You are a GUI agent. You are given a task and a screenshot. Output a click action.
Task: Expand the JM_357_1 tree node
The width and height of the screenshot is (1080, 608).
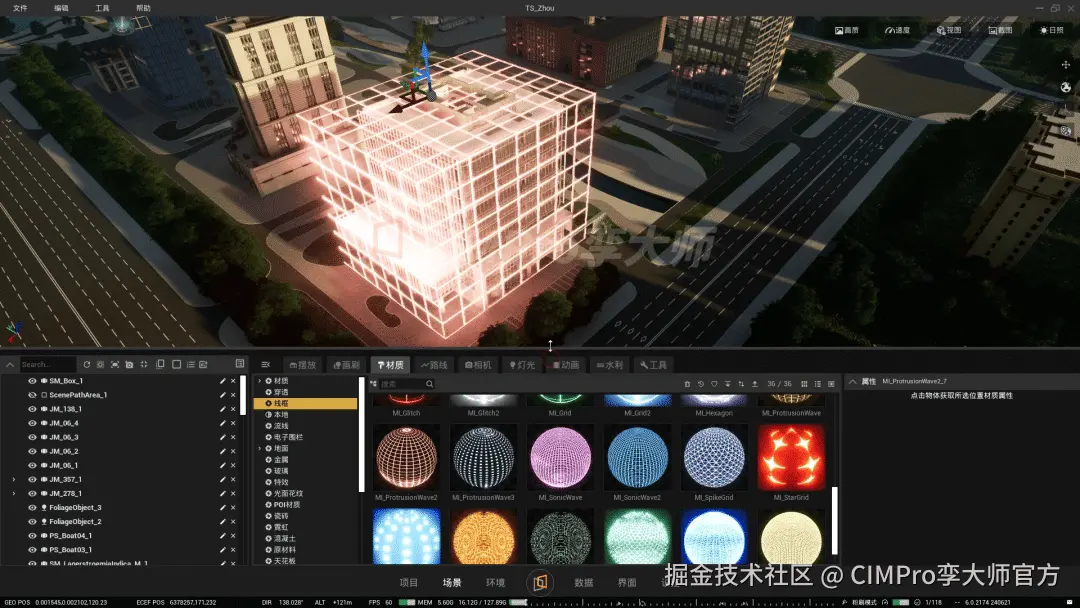14,480
